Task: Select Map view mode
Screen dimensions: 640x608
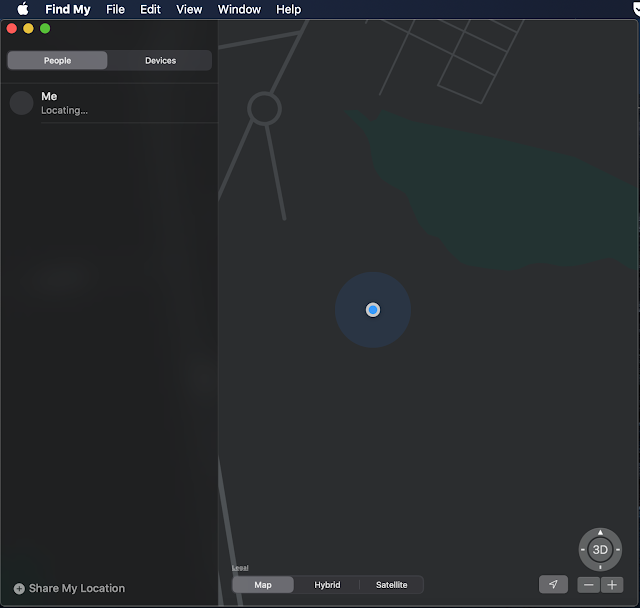Action: coord(263,585)
